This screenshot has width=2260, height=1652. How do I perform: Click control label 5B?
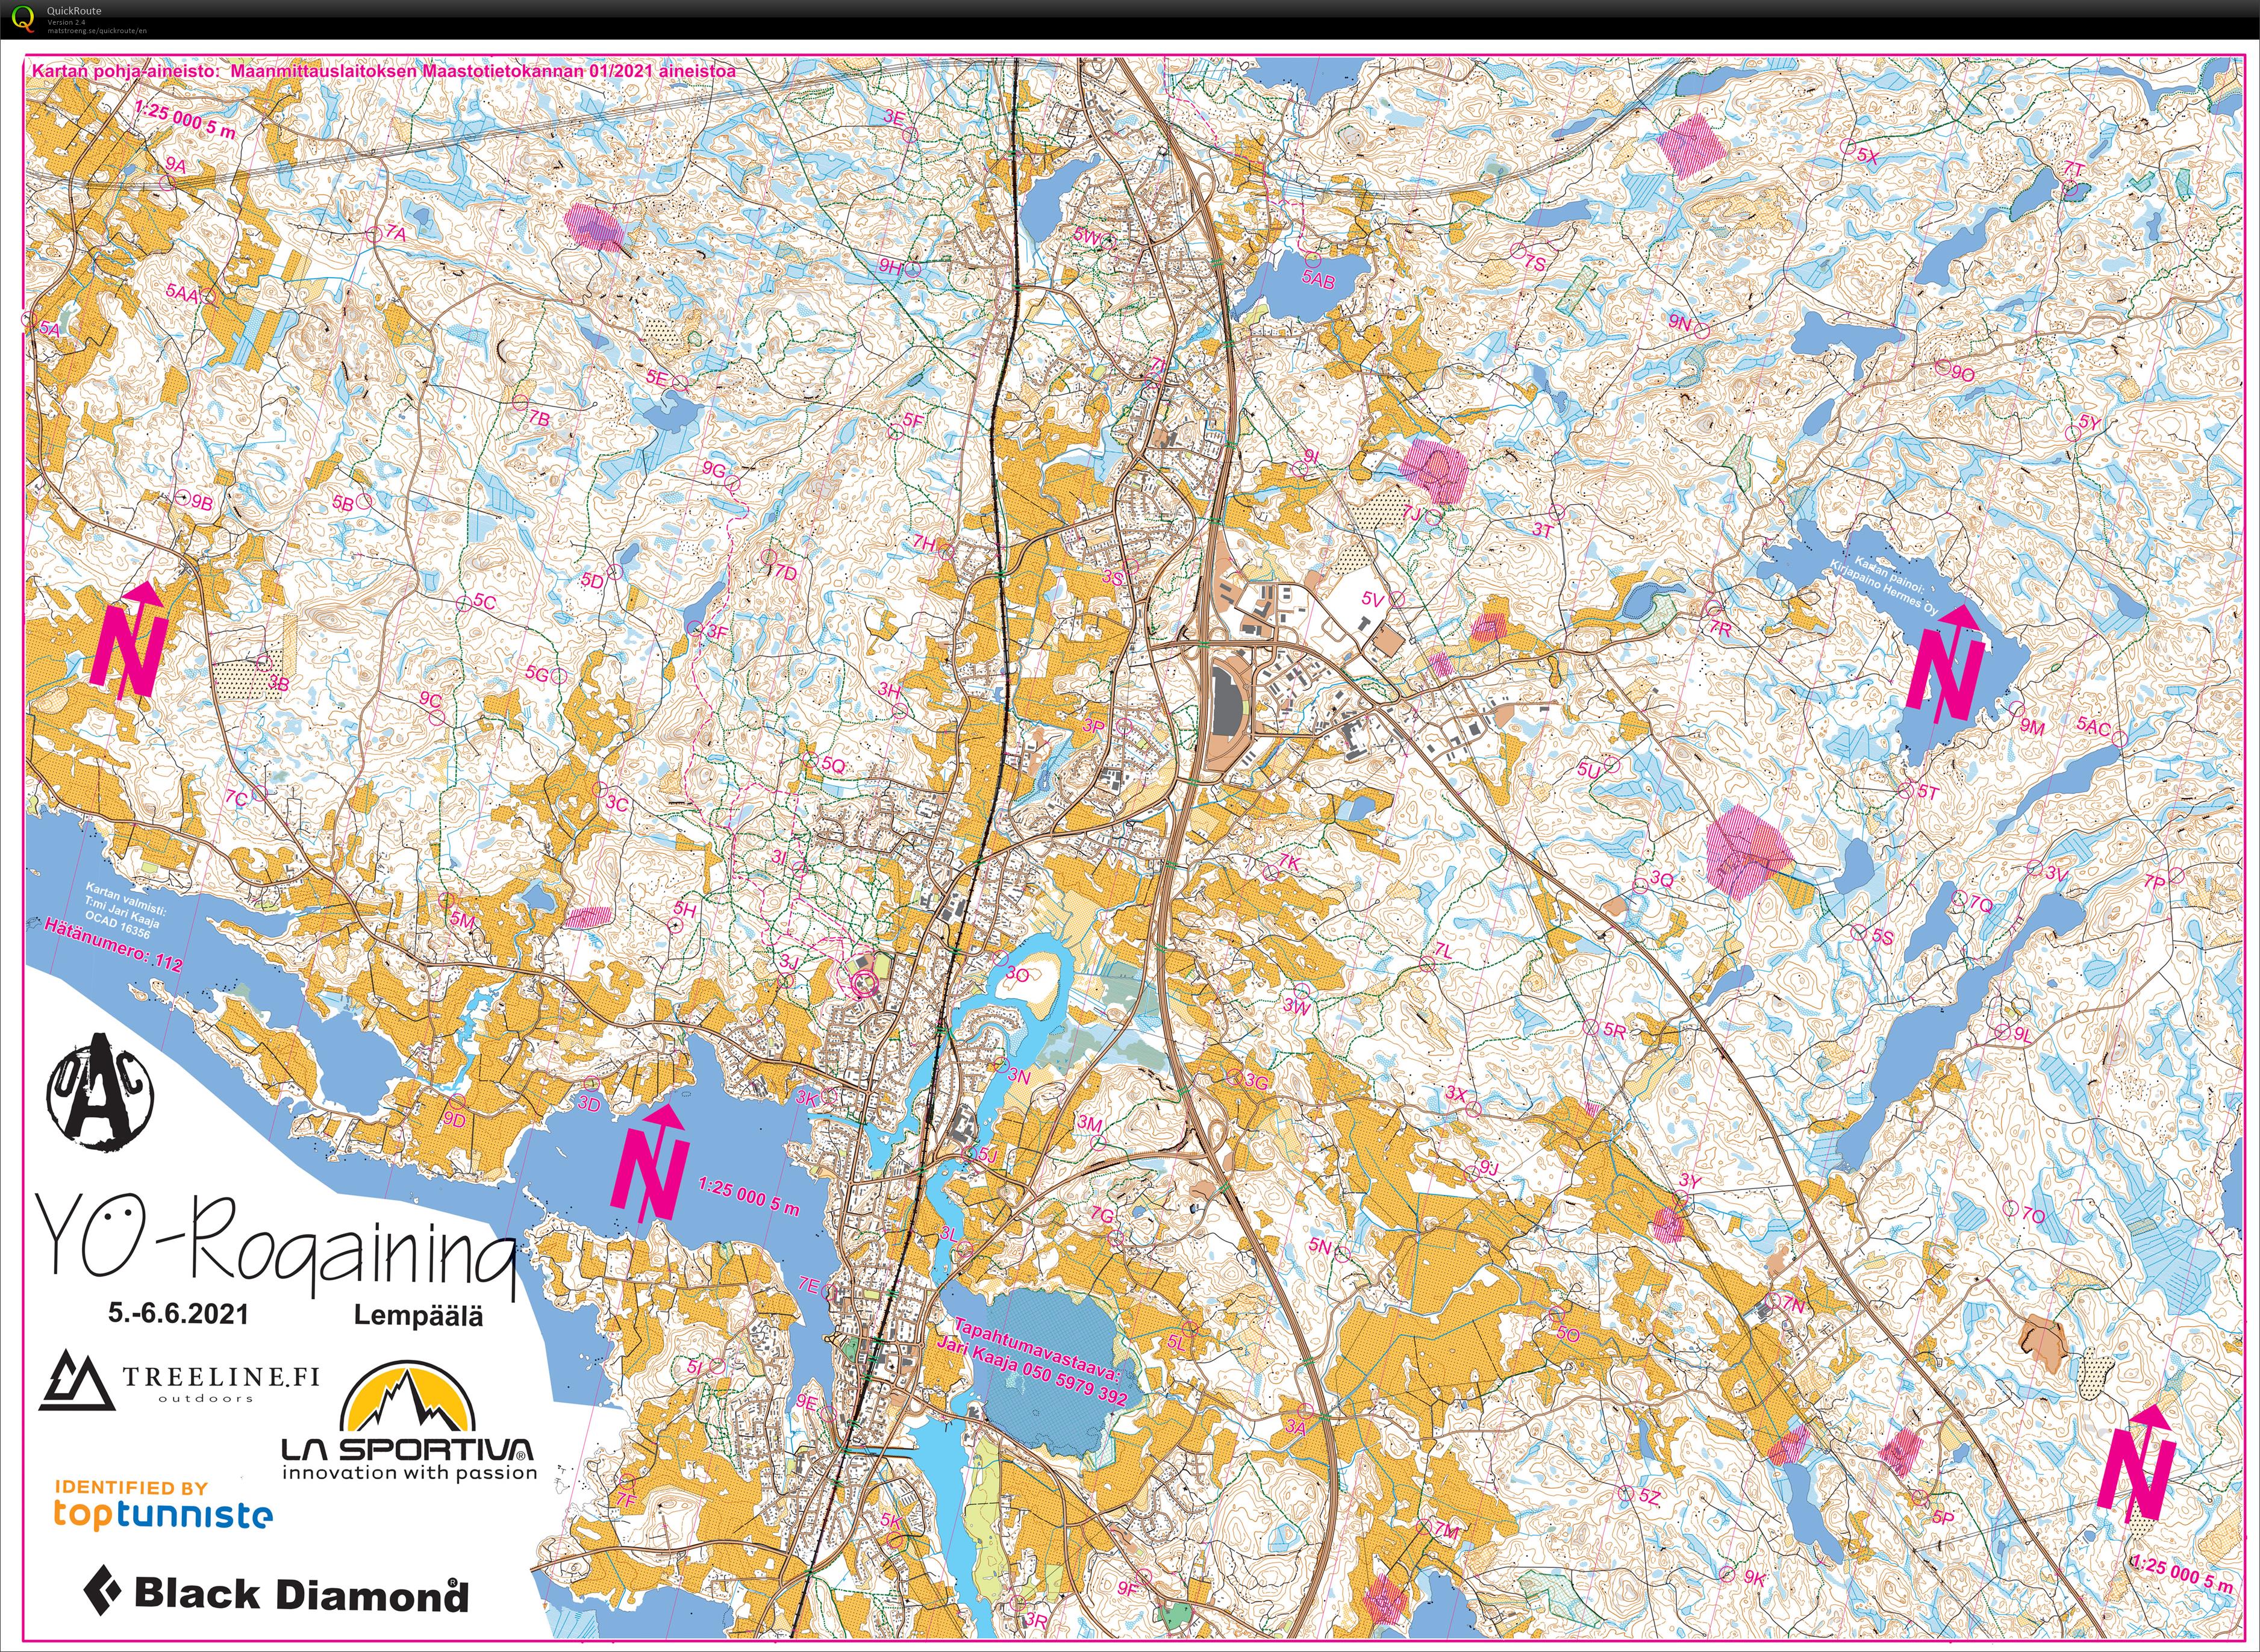click(343, 503)
